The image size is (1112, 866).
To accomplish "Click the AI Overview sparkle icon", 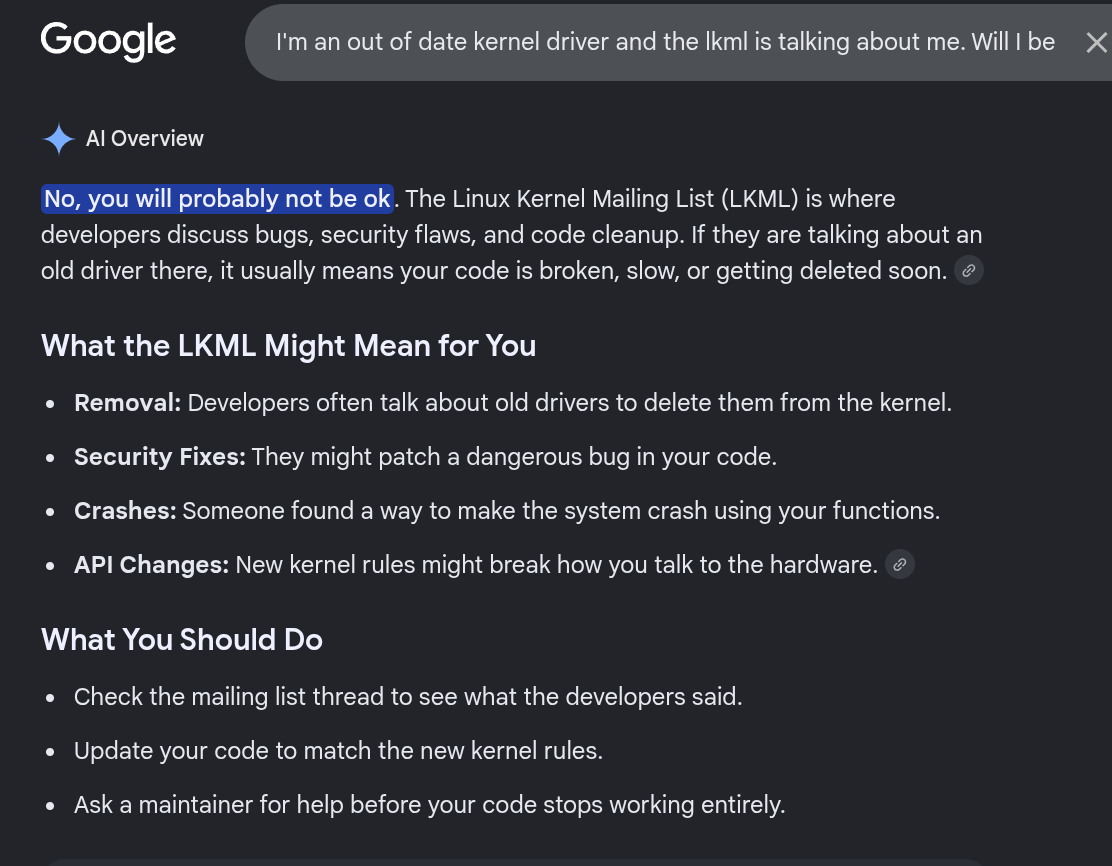I will tap(59, 138).
